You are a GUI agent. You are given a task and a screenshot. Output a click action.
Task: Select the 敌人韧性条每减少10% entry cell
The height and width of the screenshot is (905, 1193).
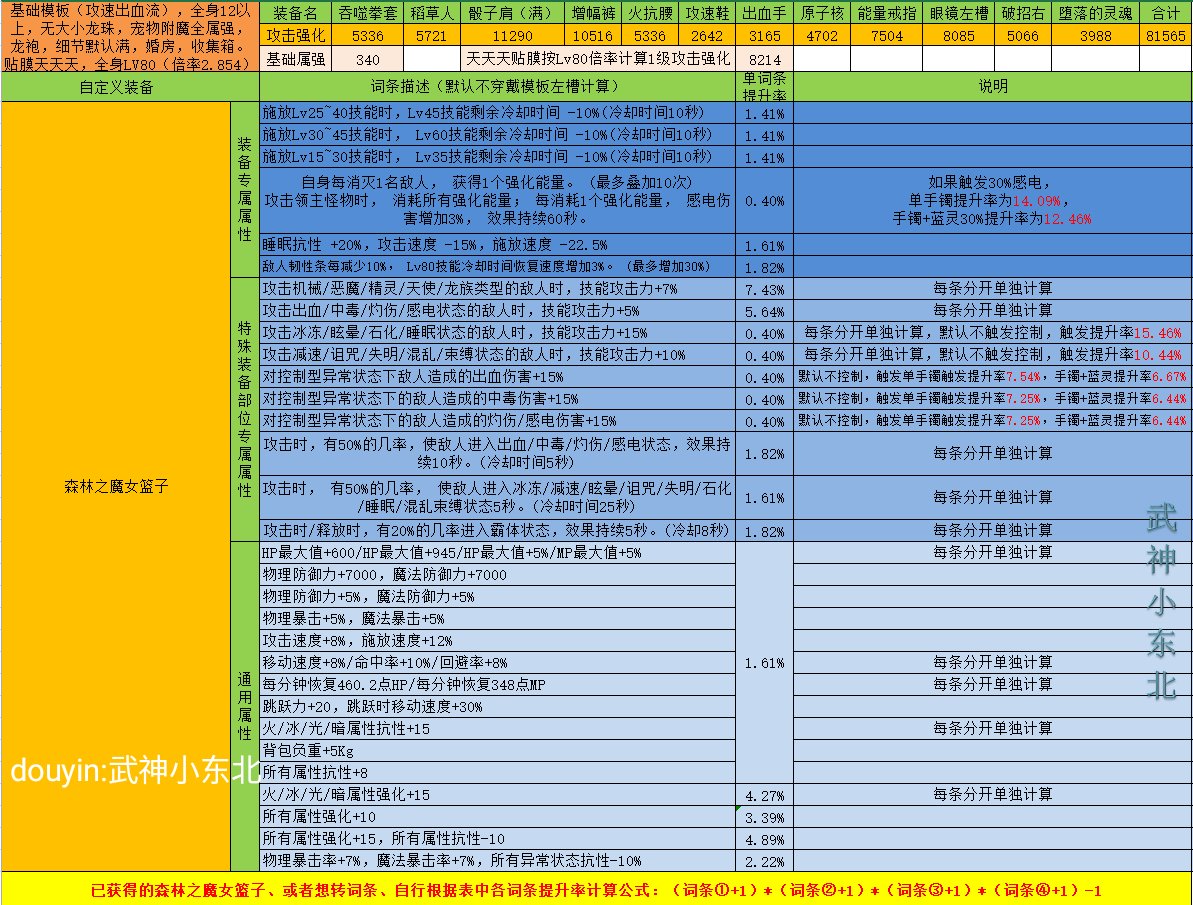498,266
